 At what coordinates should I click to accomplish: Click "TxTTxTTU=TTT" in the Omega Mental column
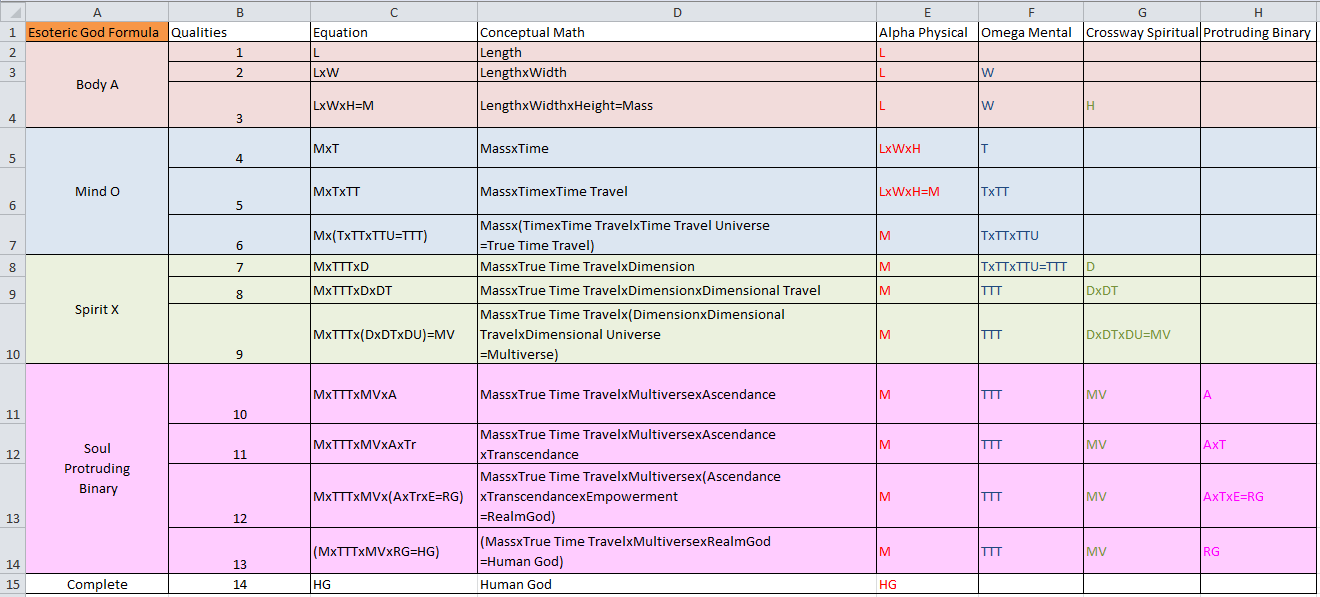(1030, 266)
